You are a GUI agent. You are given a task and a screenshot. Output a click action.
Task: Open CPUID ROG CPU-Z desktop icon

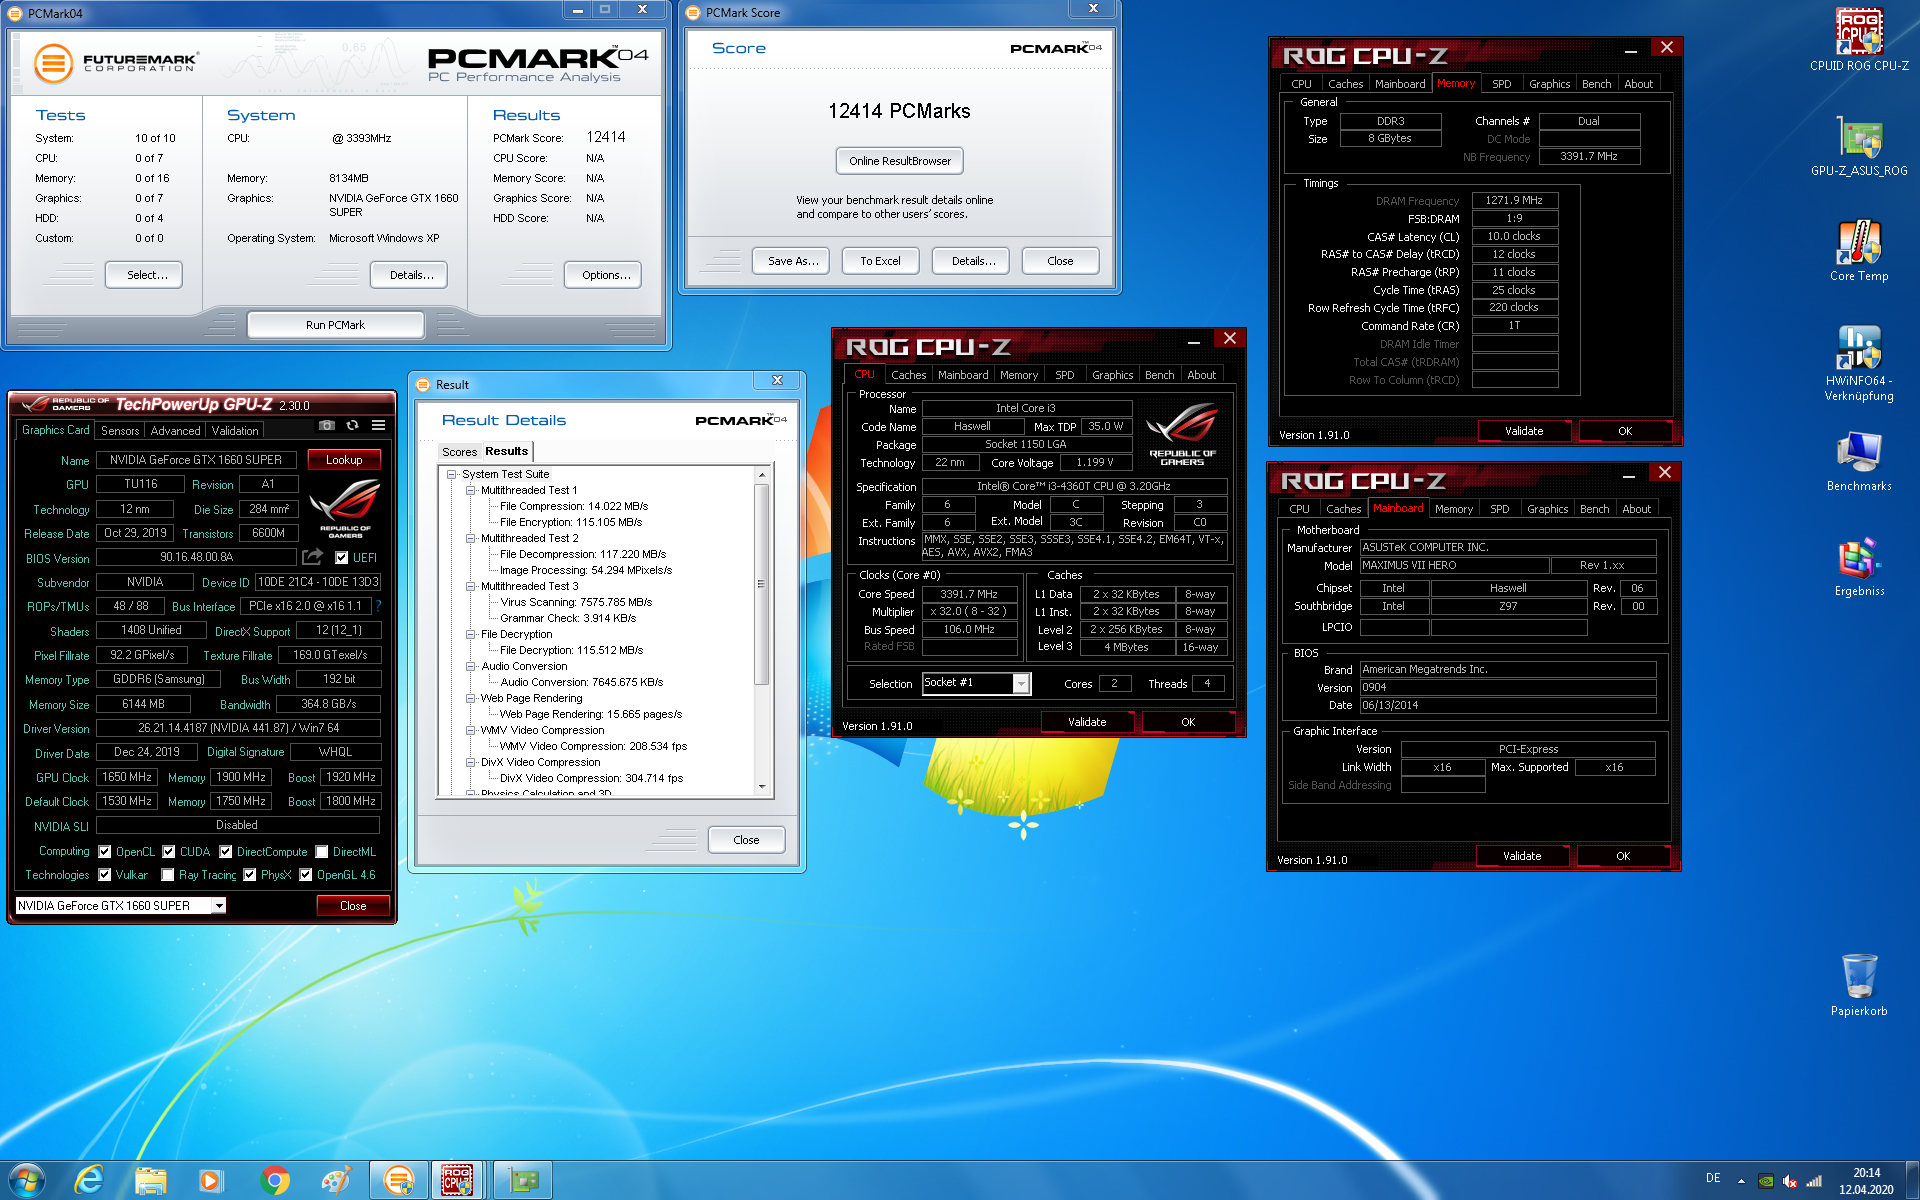(x=1859, y=41)
